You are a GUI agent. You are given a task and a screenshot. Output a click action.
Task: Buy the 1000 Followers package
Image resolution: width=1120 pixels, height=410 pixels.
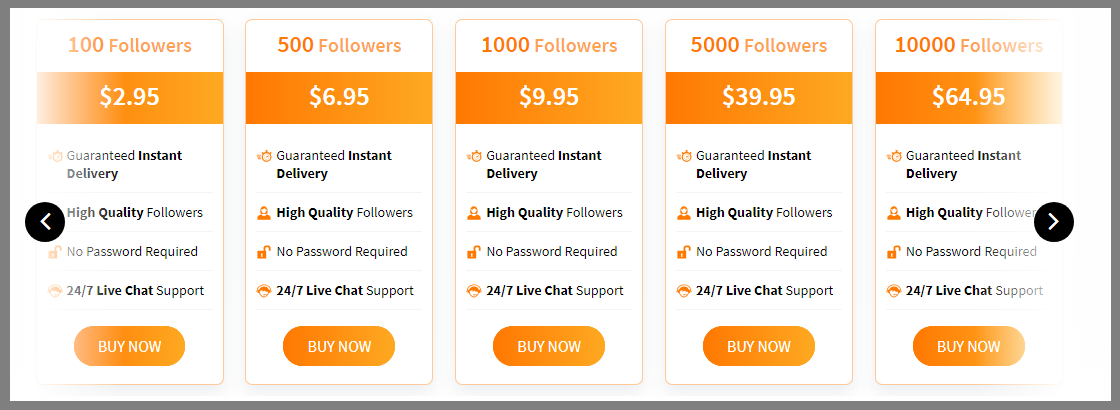[x=549, y=346]
